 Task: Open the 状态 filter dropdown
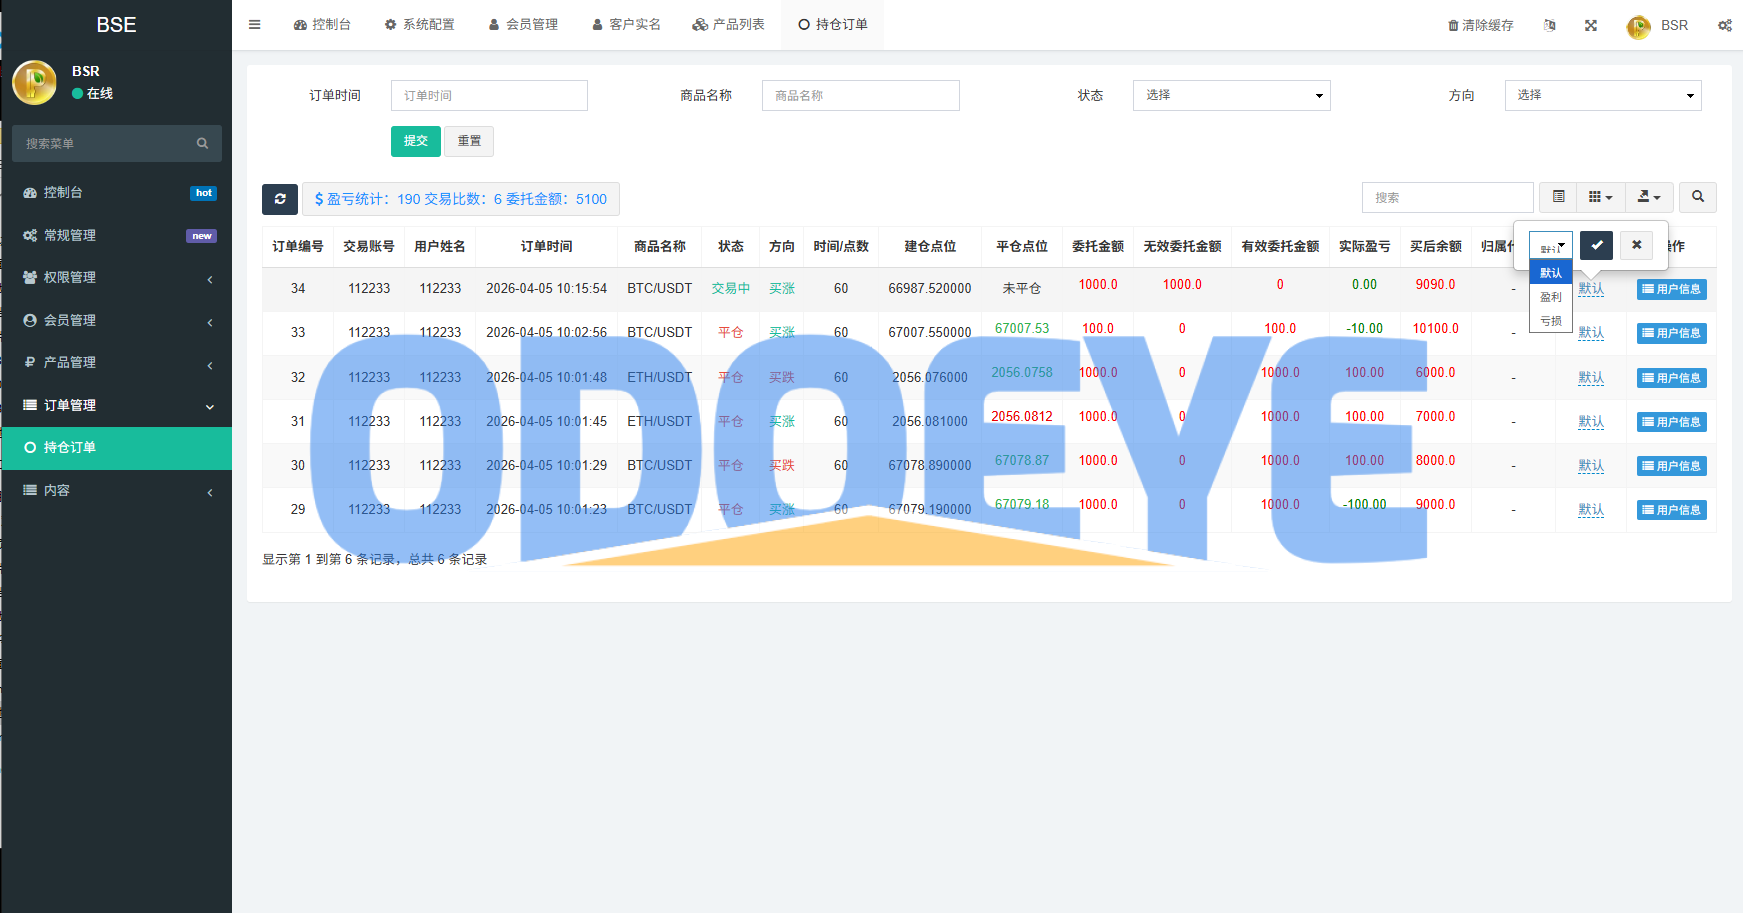[x=1231, y=95]
